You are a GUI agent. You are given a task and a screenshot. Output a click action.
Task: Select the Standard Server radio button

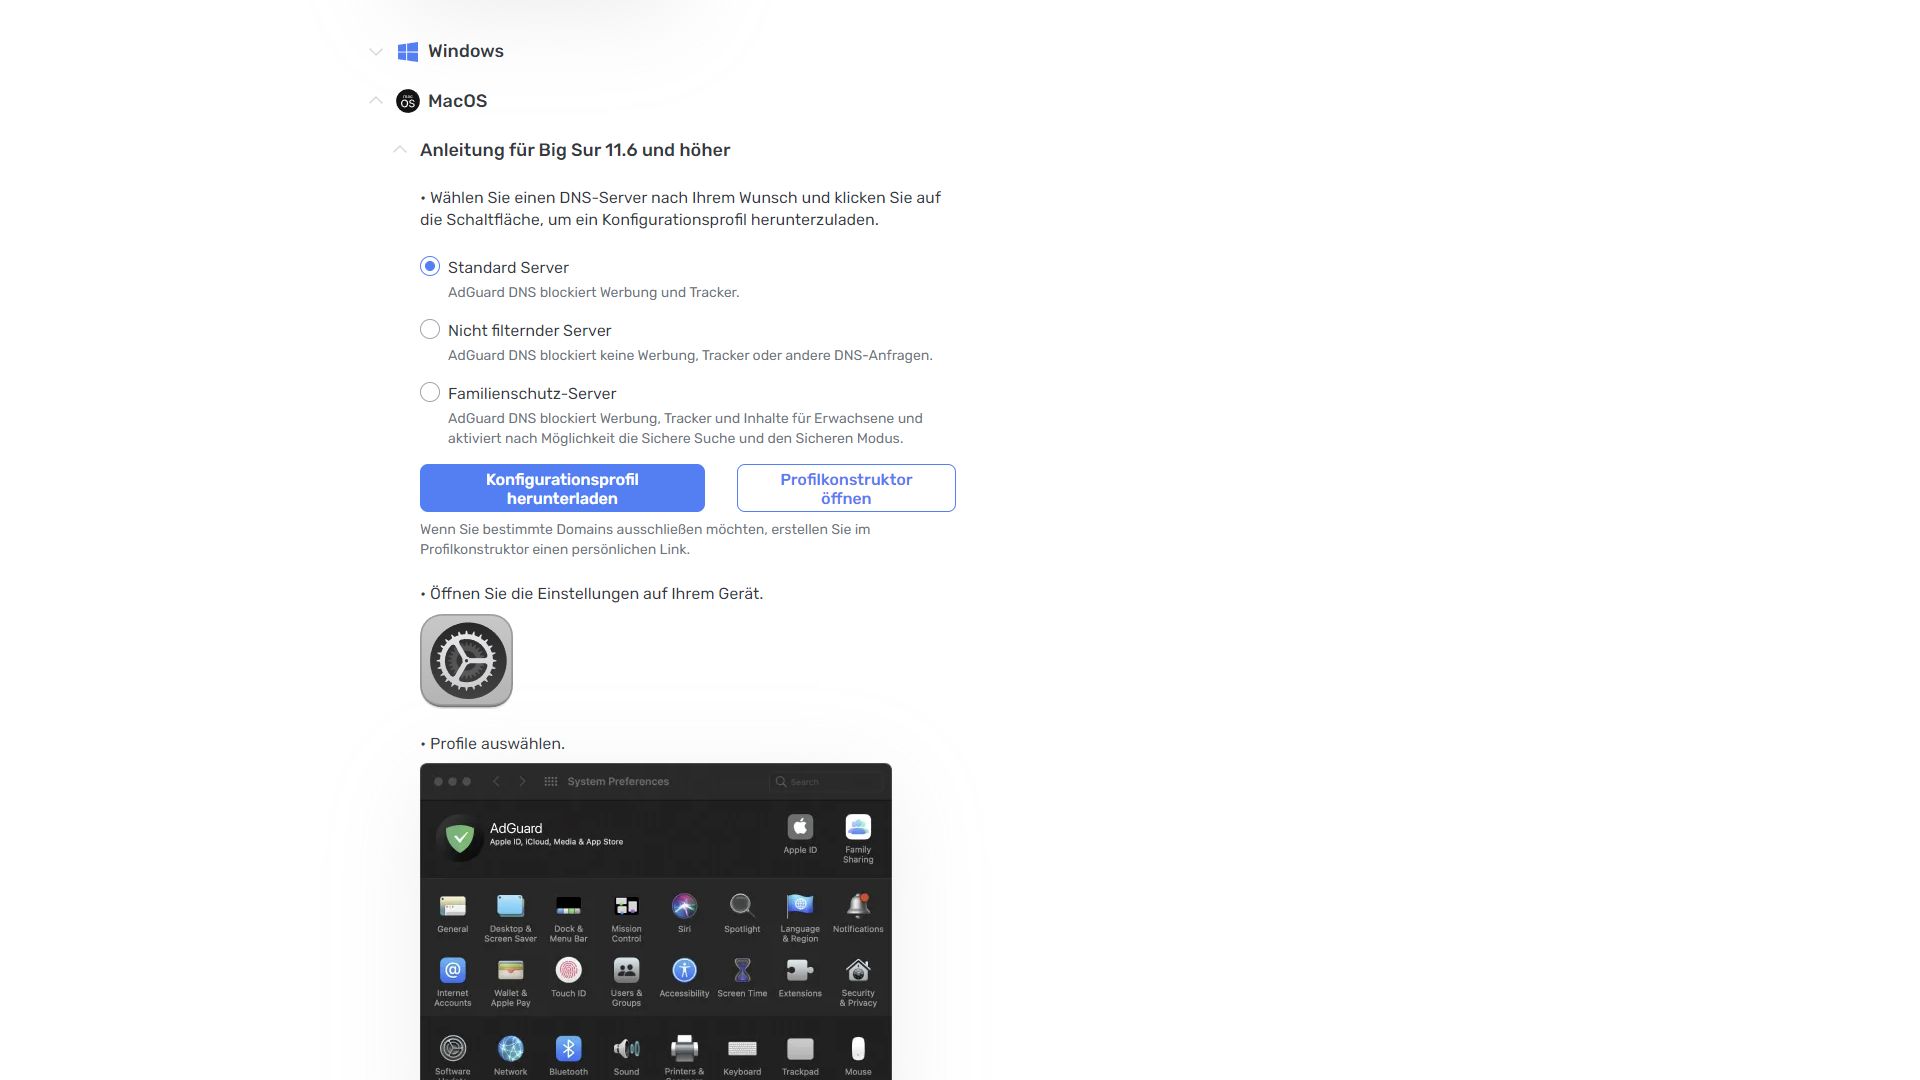[430, 266]
